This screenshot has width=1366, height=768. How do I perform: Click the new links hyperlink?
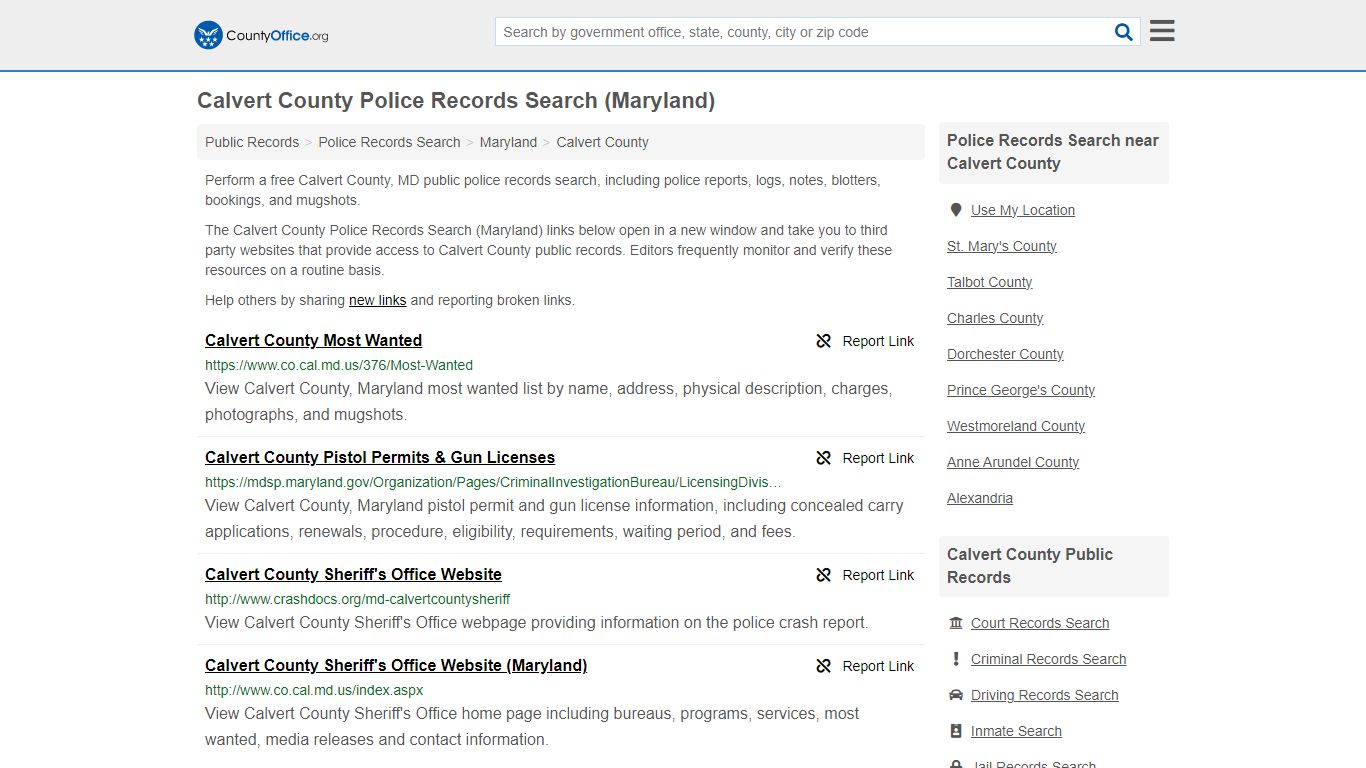[377, 300]
